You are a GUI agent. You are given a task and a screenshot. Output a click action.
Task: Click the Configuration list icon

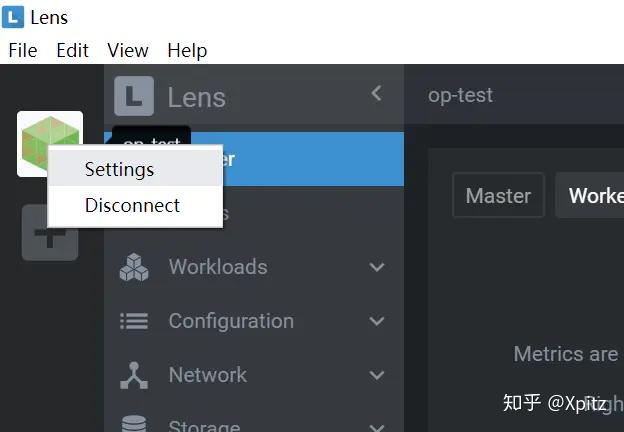pos(134,321)
